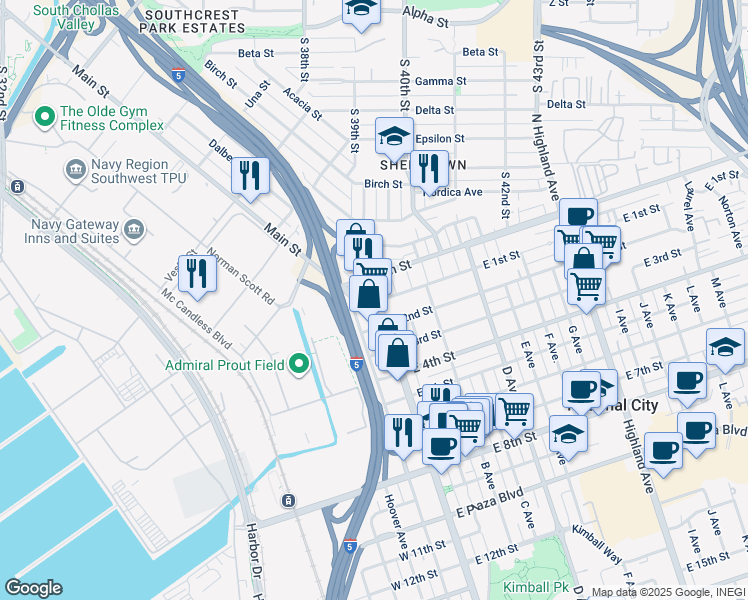Click the Google logo
This screenshot has width=748, height=600.
click(x=33, y=588)
